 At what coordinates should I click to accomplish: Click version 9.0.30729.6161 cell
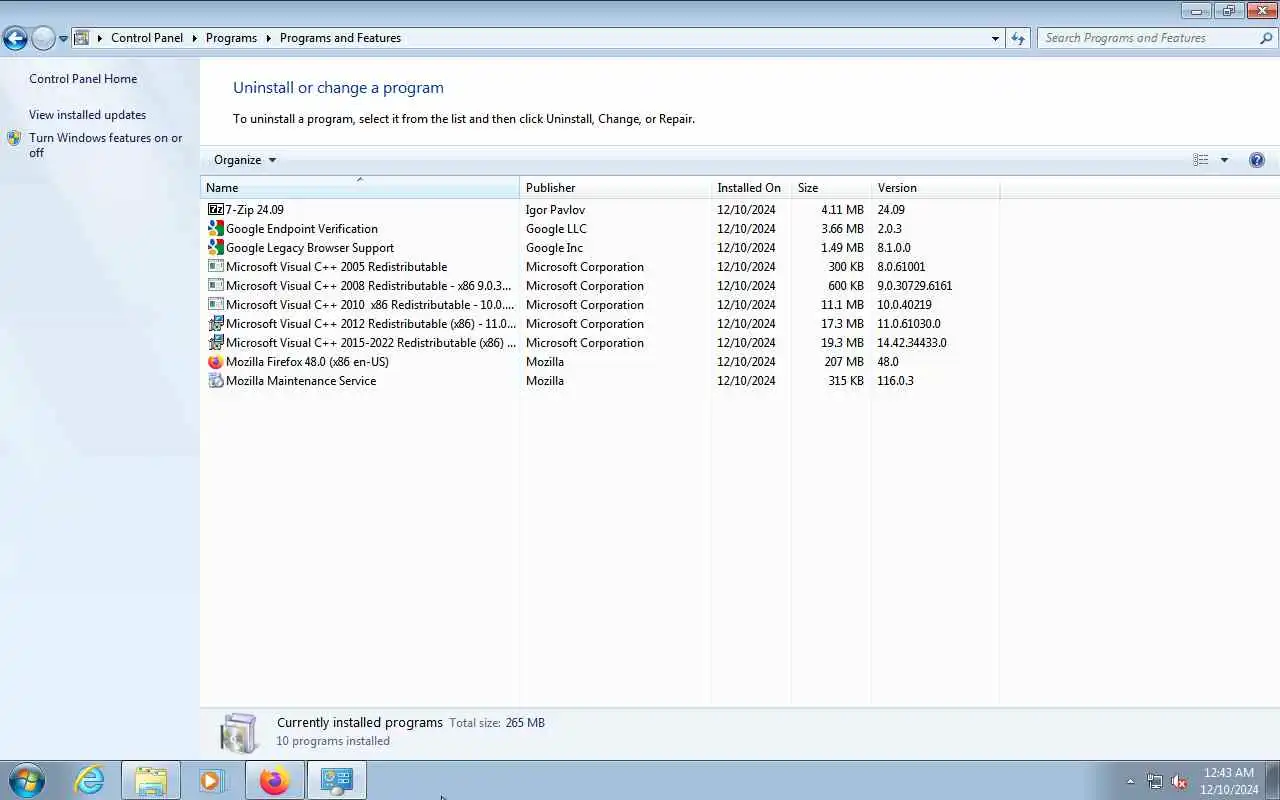click(x=914, y=286)
